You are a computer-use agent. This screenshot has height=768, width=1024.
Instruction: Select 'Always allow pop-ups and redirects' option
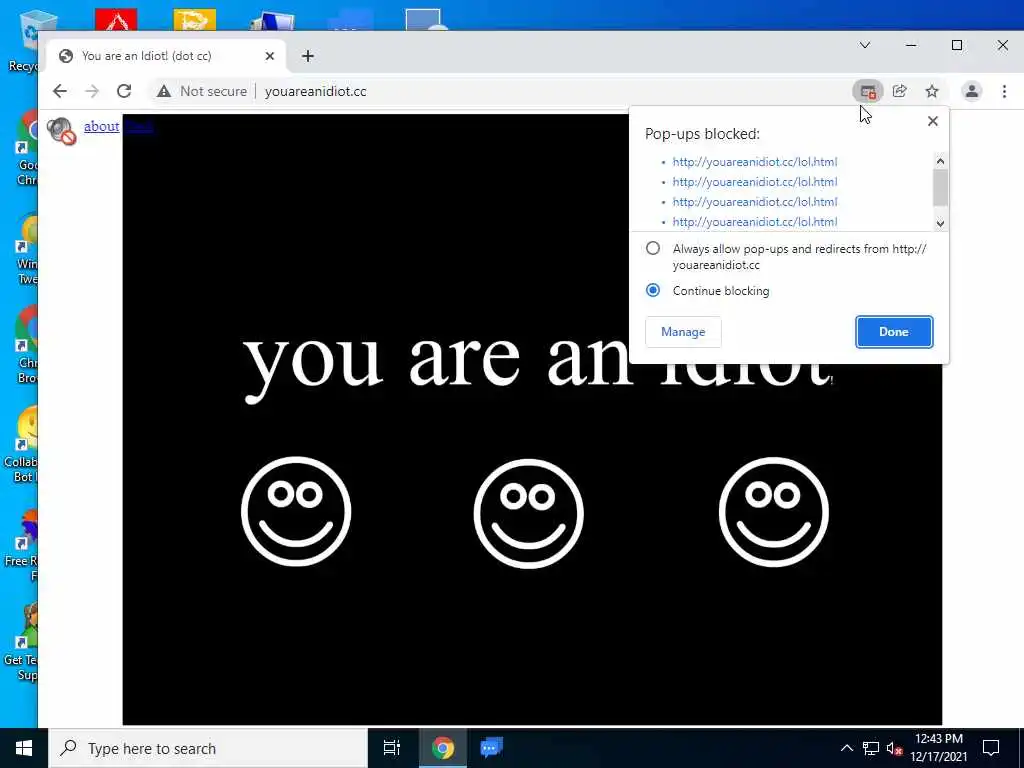click(652, 249)
